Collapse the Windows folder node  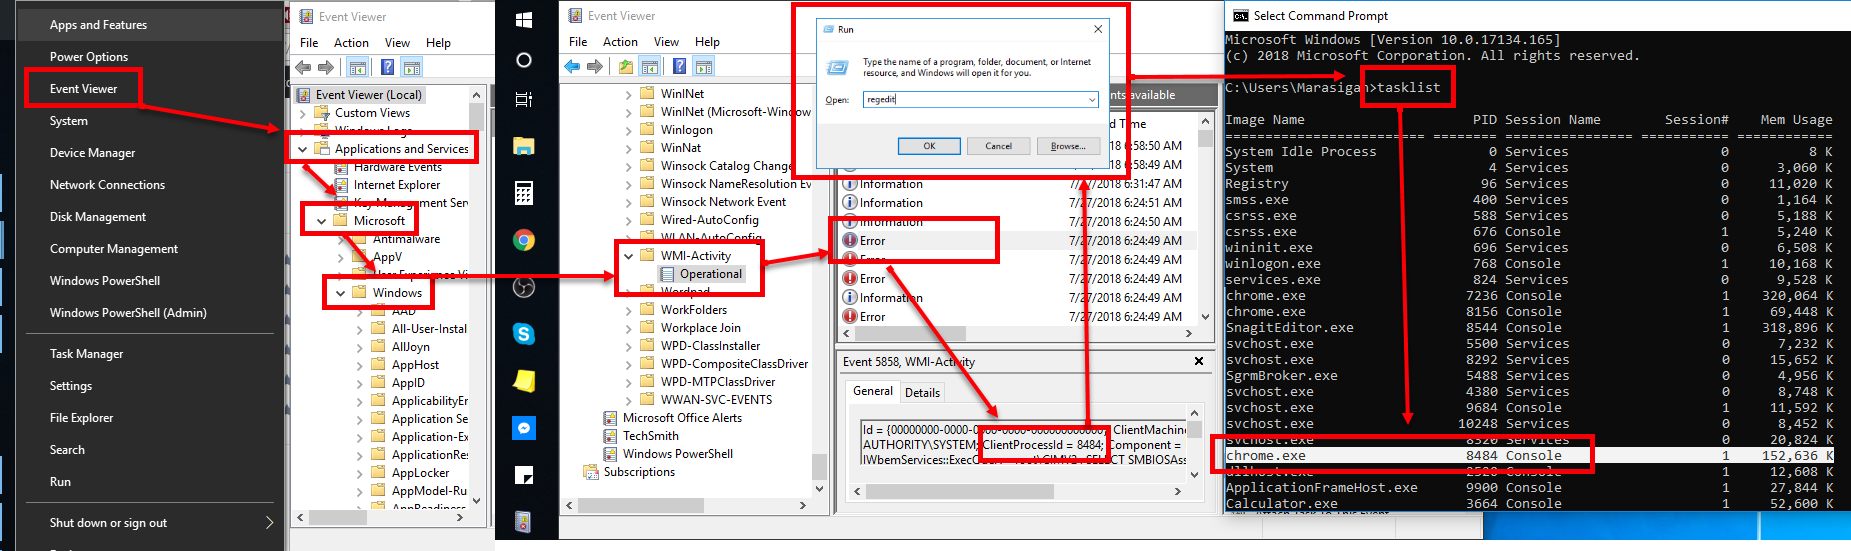point(341,293)
